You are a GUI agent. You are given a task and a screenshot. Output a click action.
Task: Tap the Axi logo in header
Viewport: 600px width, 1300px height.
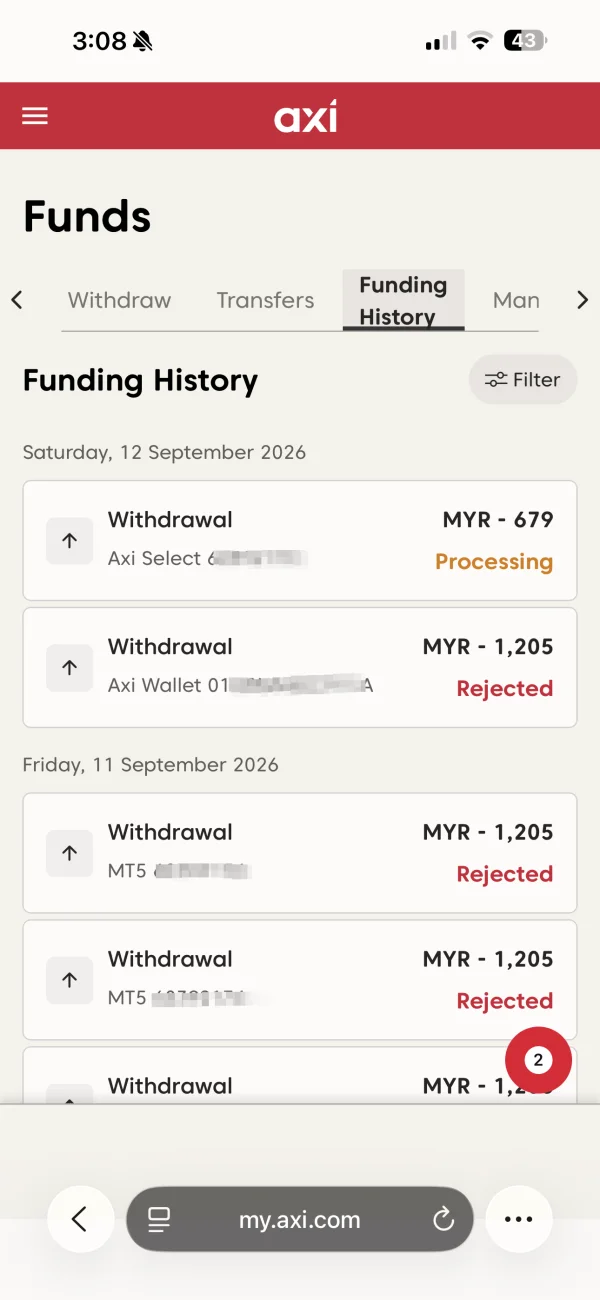pos(305,116)
